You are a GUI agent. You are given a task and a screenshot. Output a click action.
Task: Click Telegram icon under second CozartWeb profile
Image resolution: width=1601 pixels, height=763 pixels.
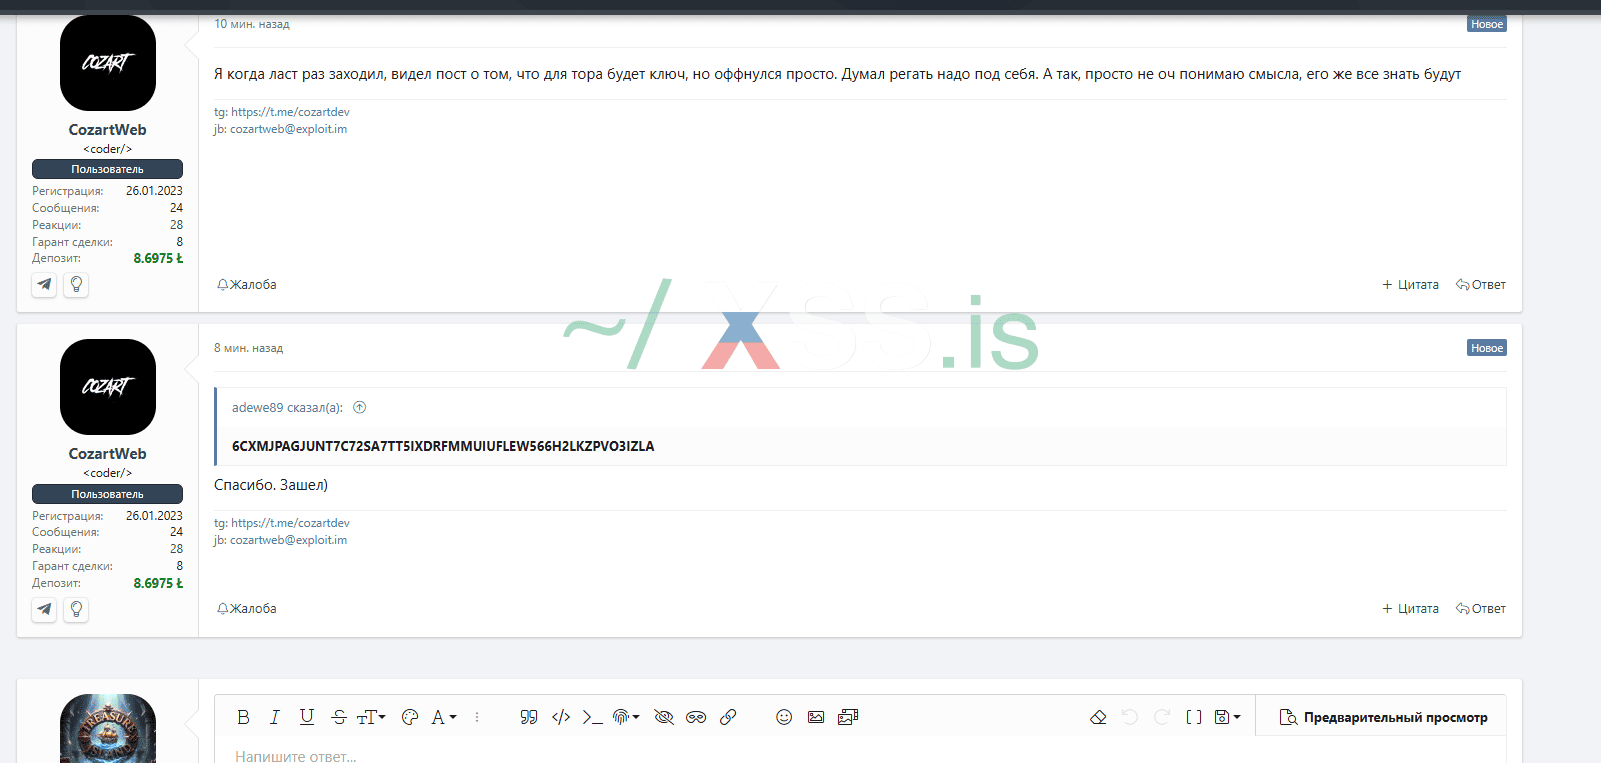44,609
